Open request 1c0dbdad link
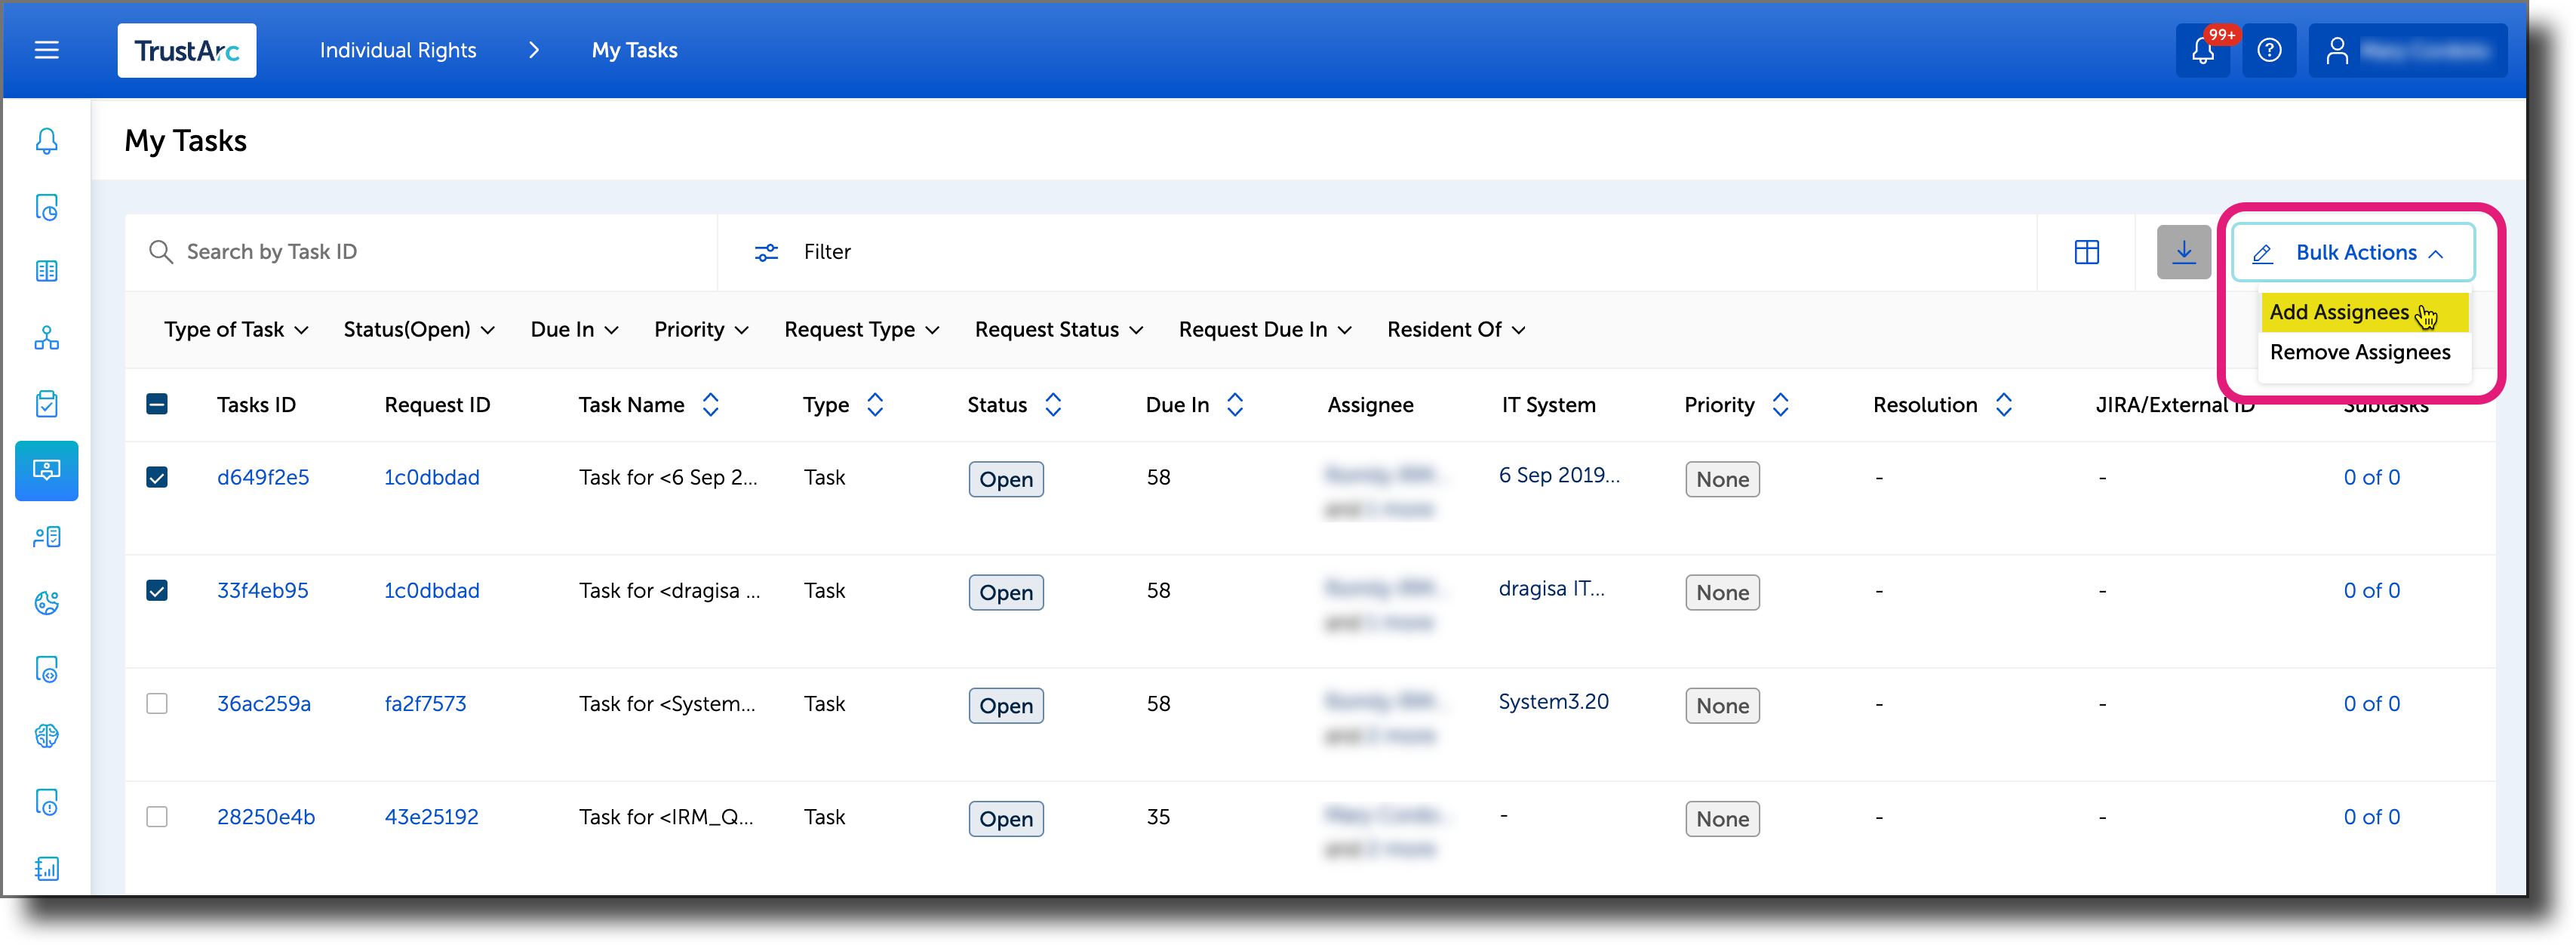 point(431,477)
